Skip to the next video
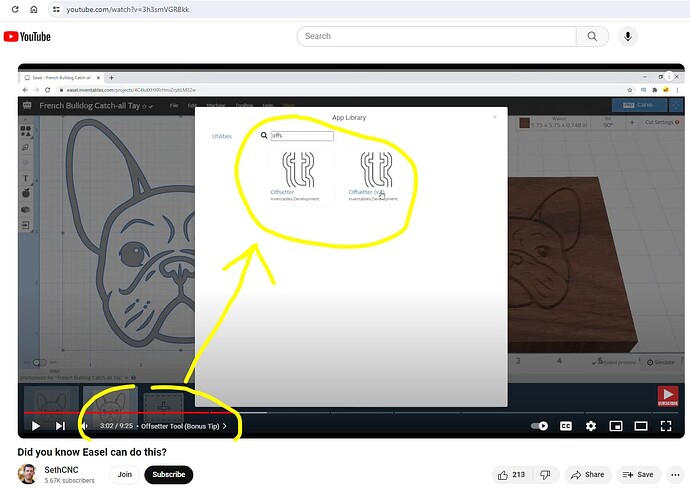 [60, 426]
